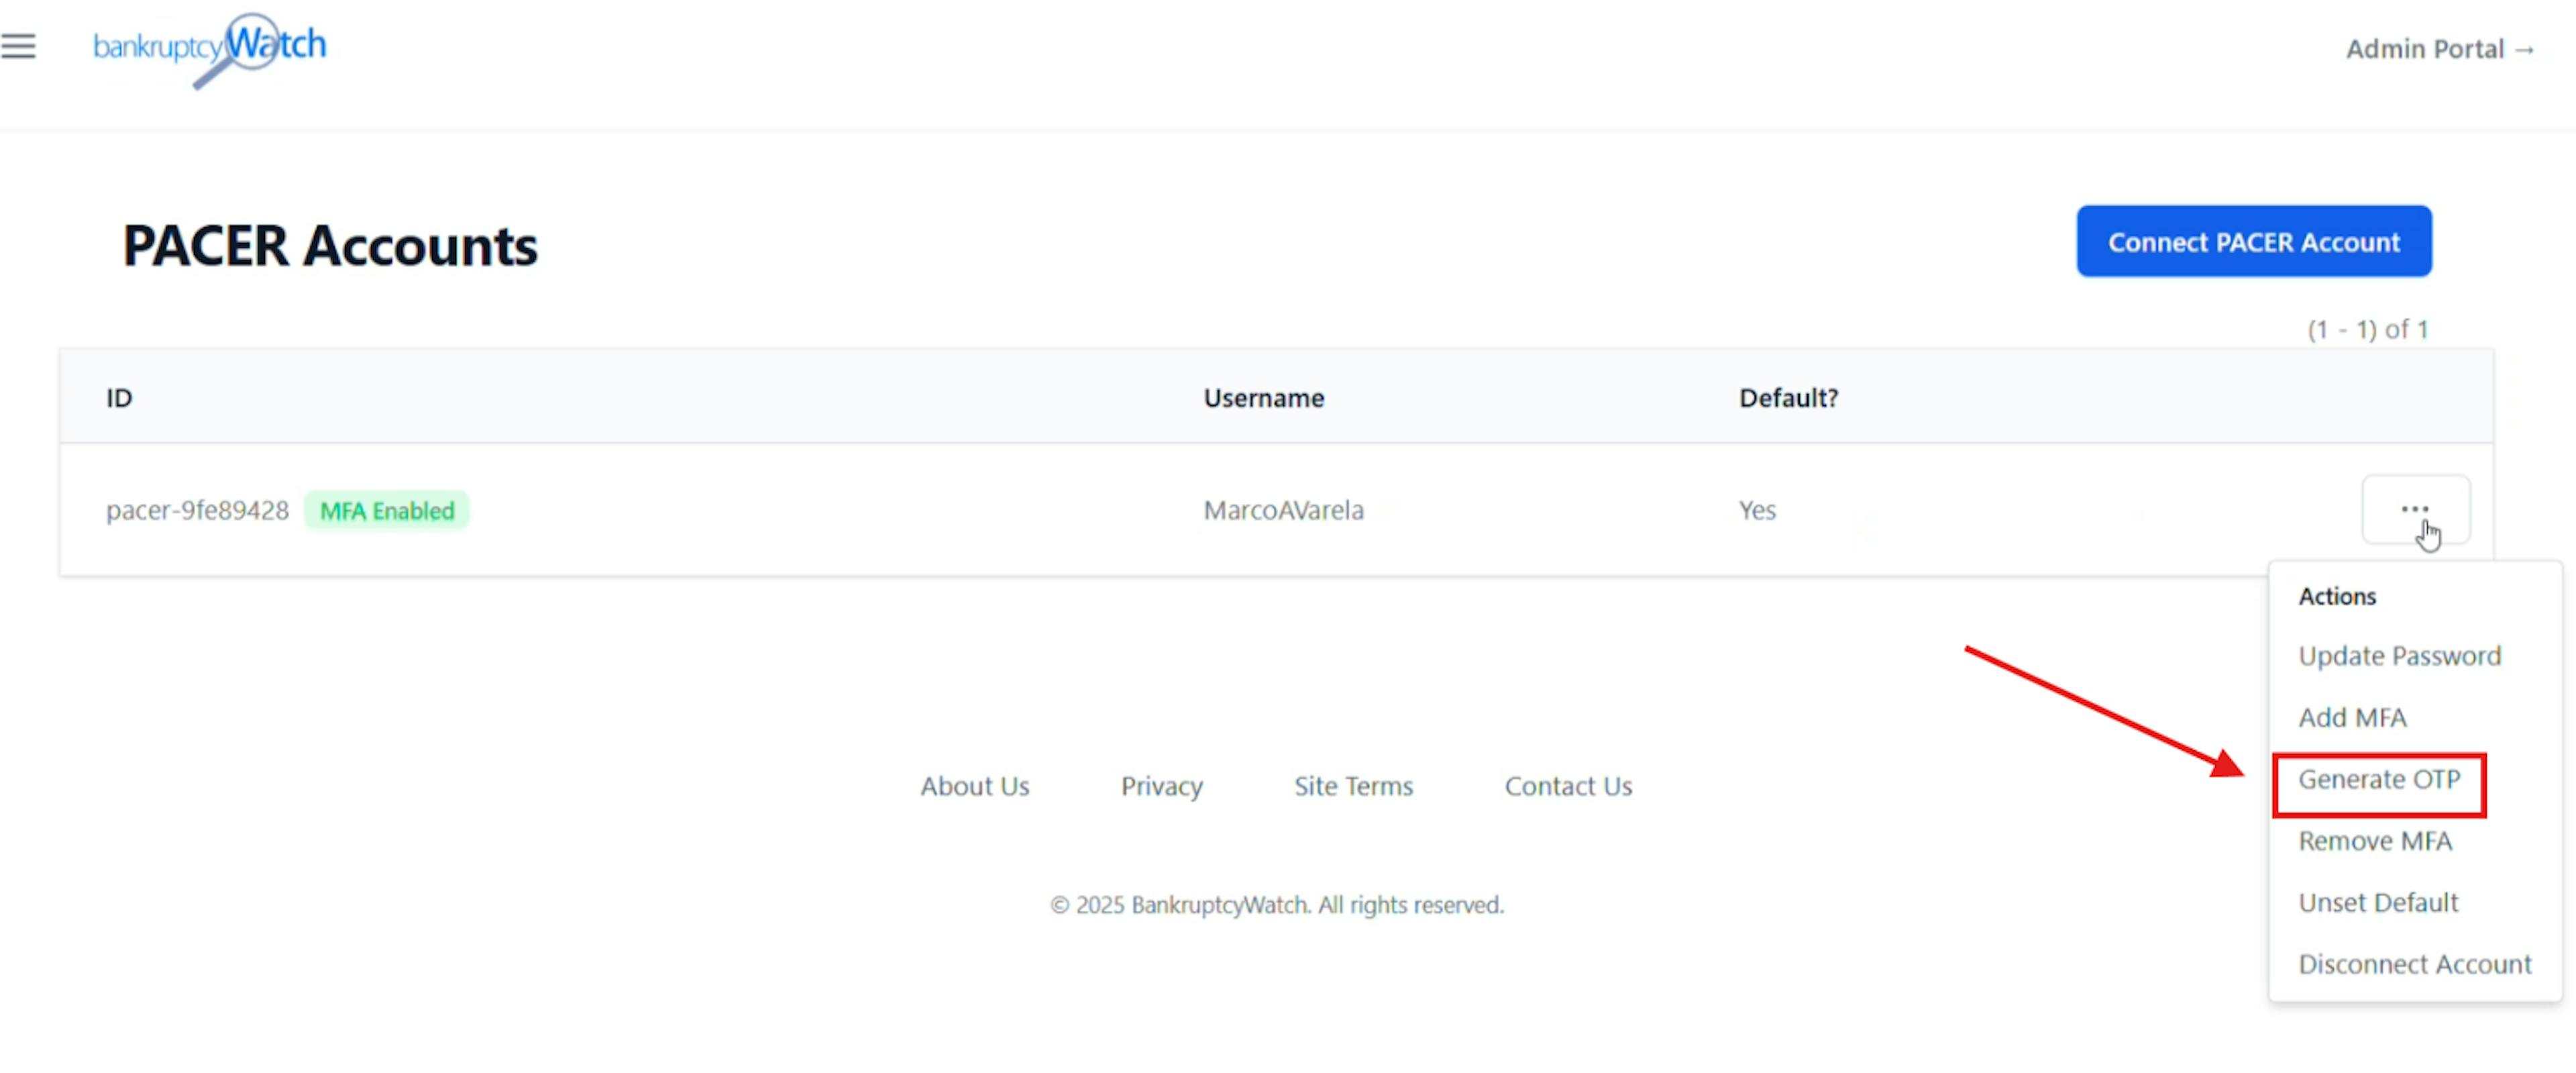Click Unset Default for the PACER account
The image size is (2576, 1073).
click(2378, 901)
